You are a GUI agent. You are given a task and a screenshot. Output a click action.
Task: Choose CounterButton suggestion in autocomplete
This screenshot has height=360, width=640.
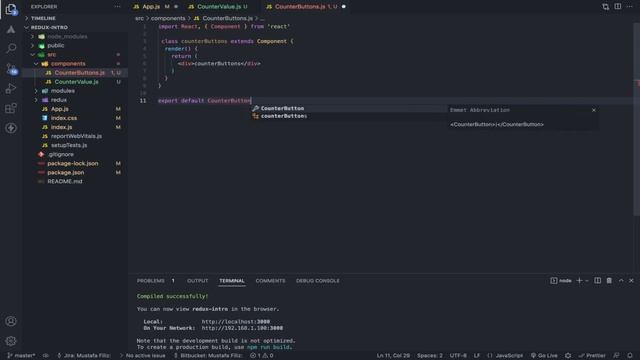[349, 108]
